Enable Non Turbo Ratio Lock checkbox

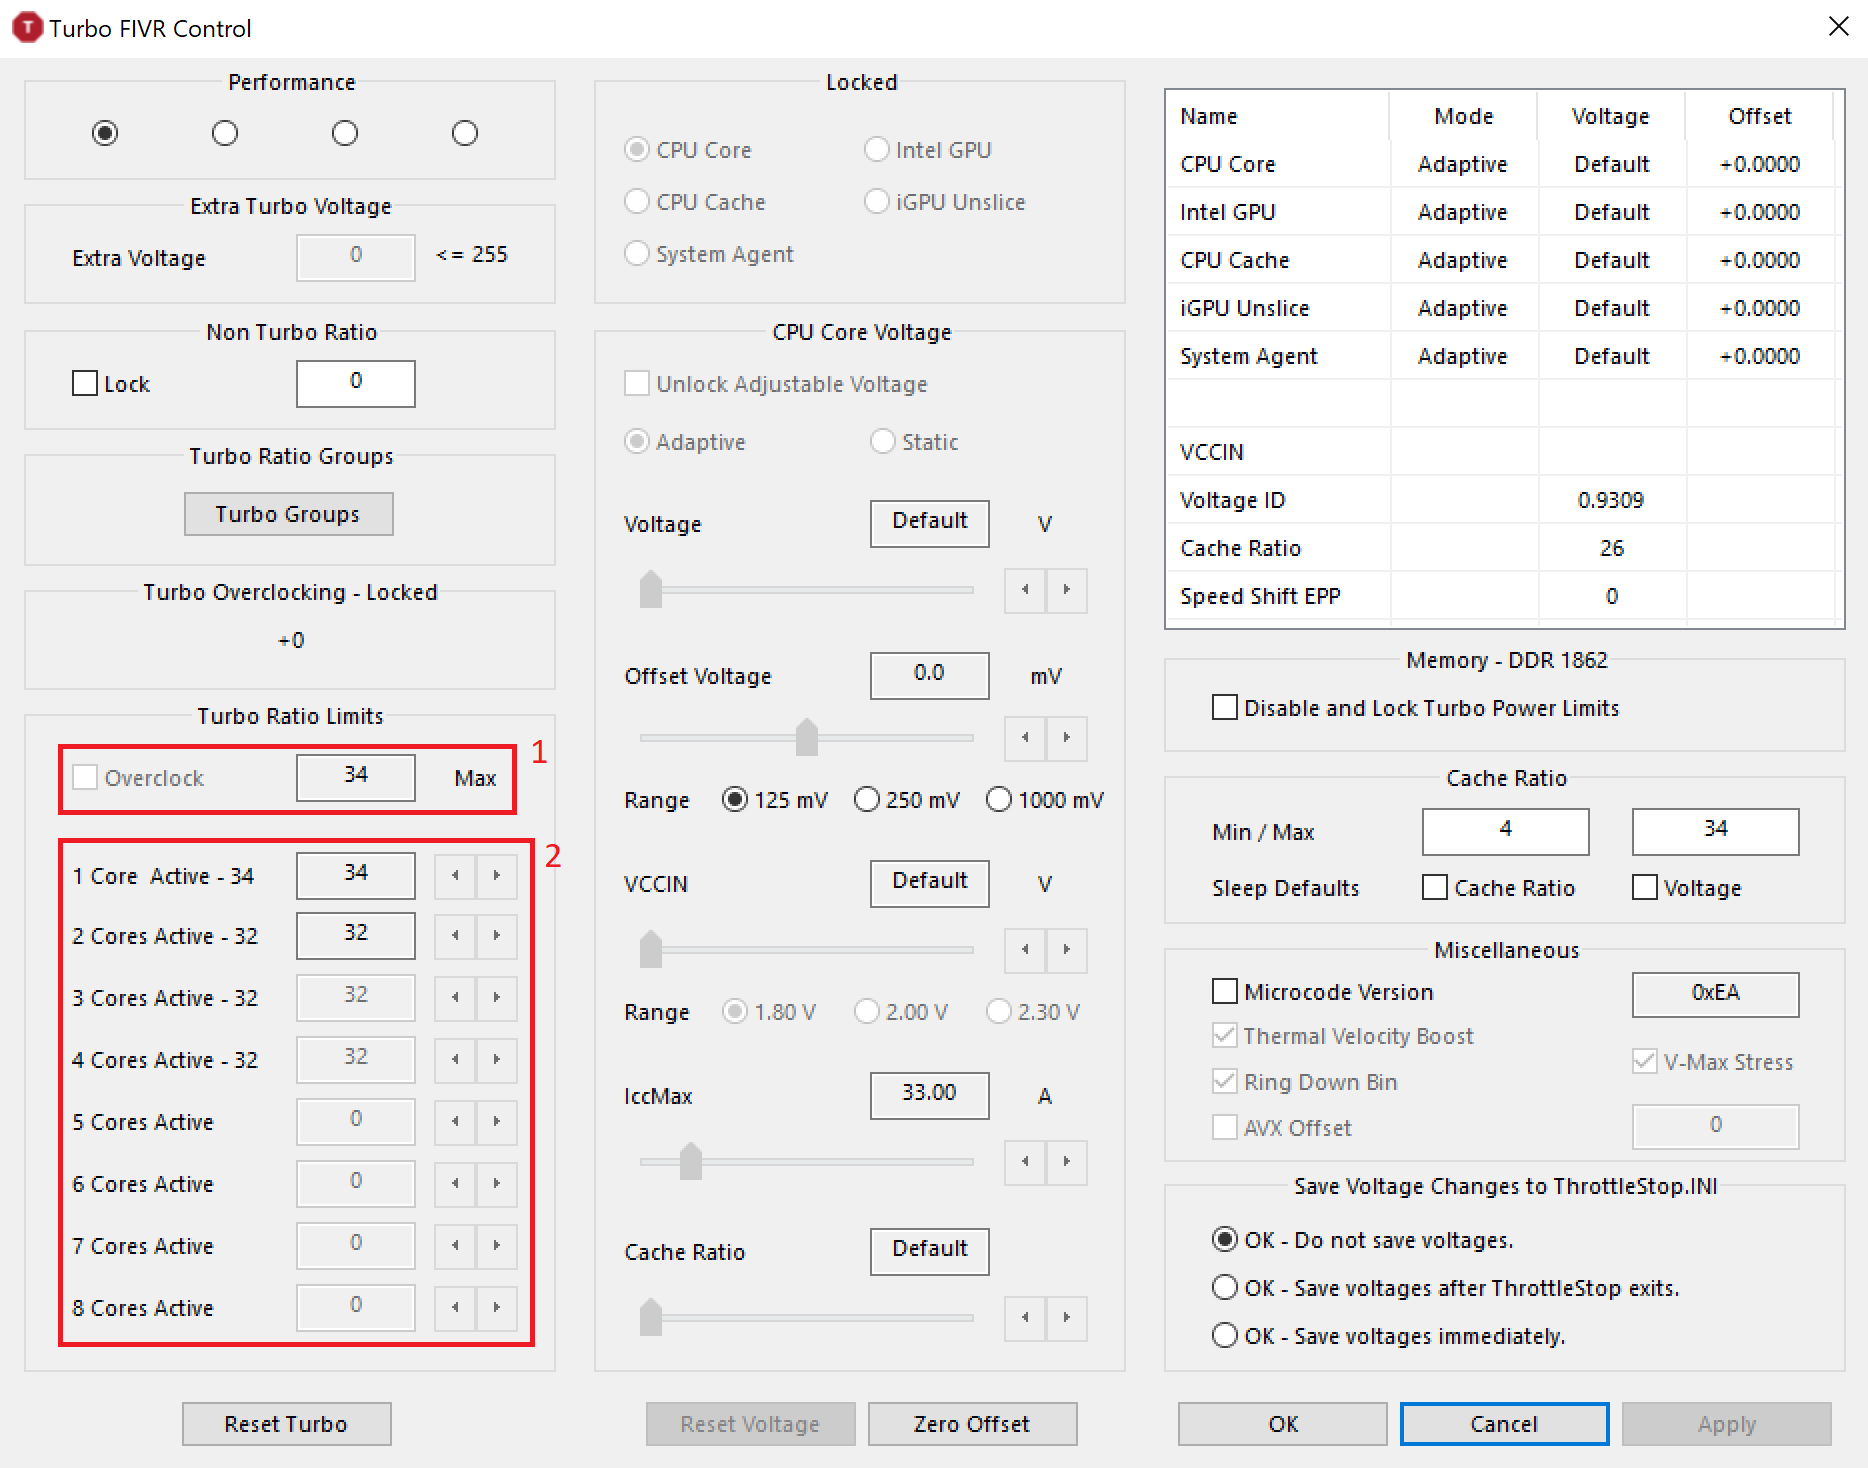[x=85, y=384]
